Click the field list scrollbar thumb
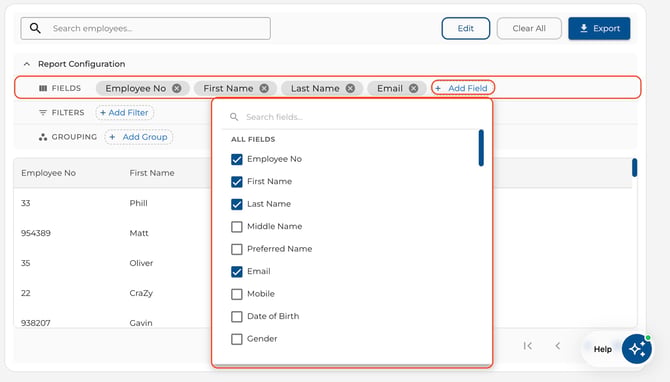Screen dimensions: 670x382 point(481,148)
